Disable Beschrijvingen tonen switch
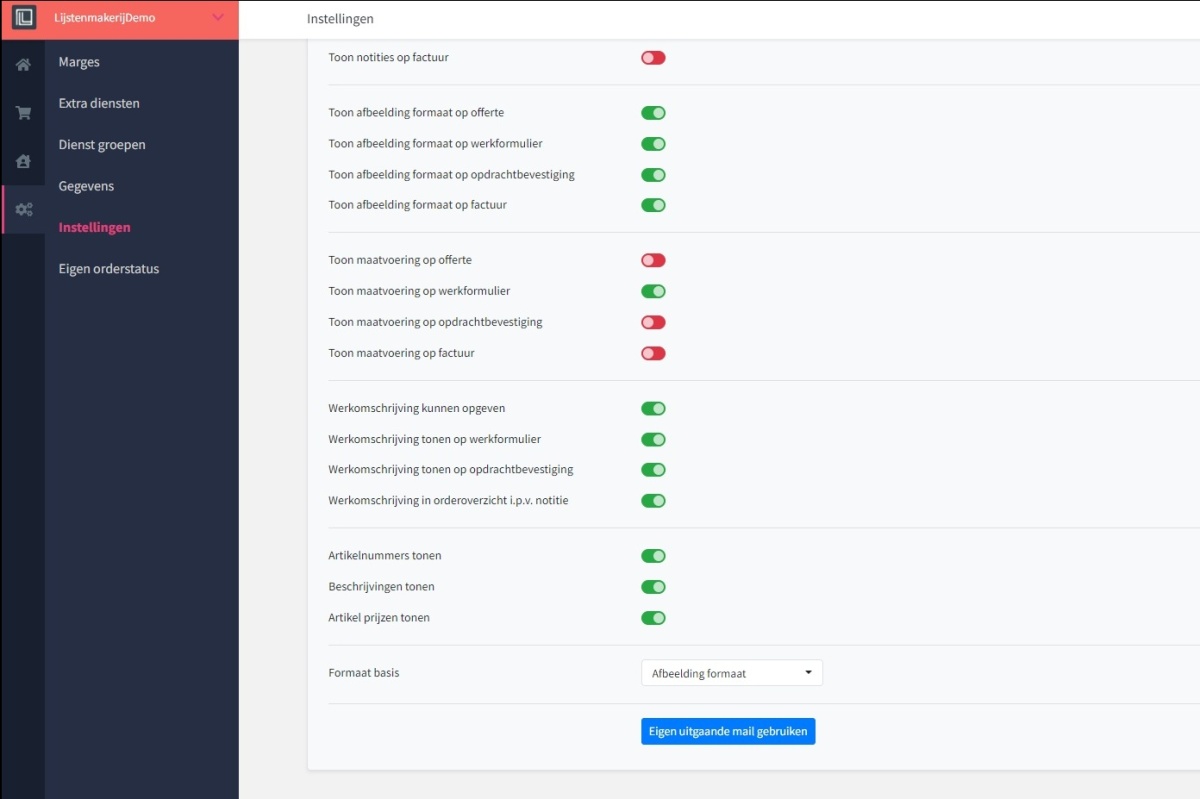 pos(653,587)
